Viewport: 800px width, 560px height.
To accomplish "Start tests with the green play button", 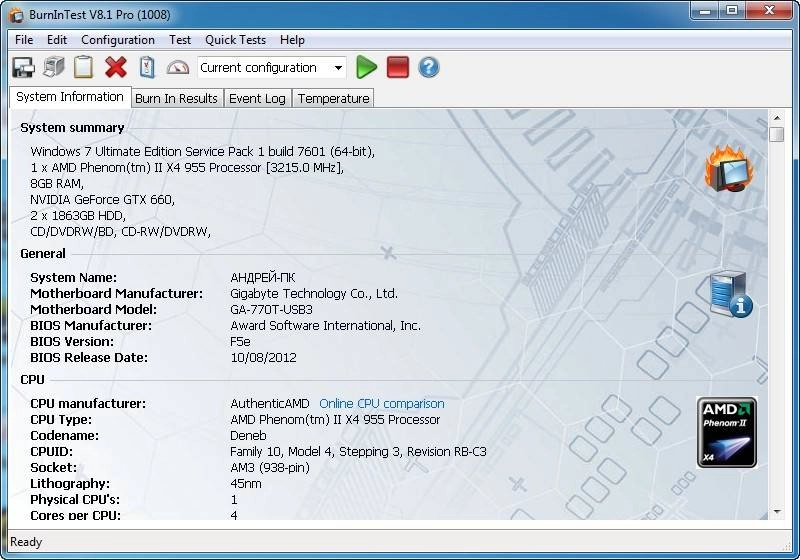I will (x=366, y=67).
